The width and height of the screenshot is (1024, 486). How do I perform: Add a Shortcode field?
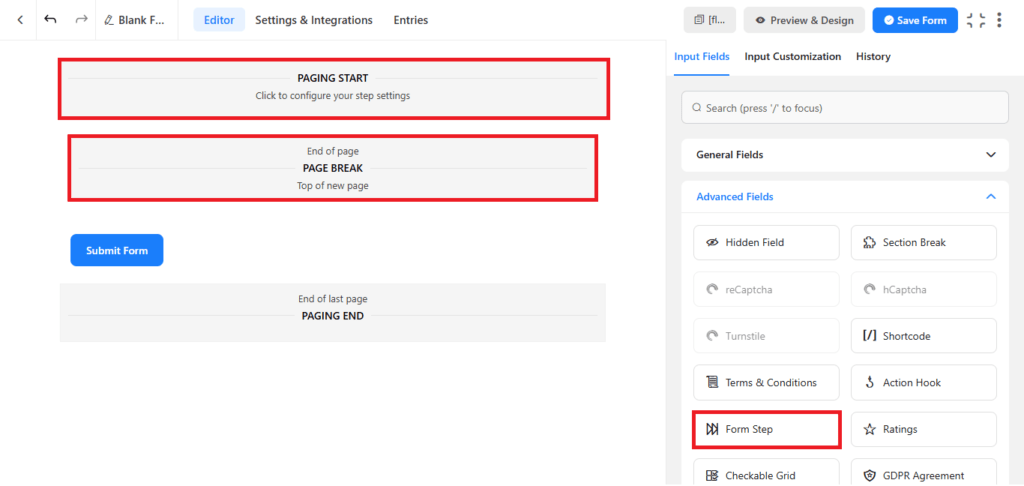[x=923, y=336]
